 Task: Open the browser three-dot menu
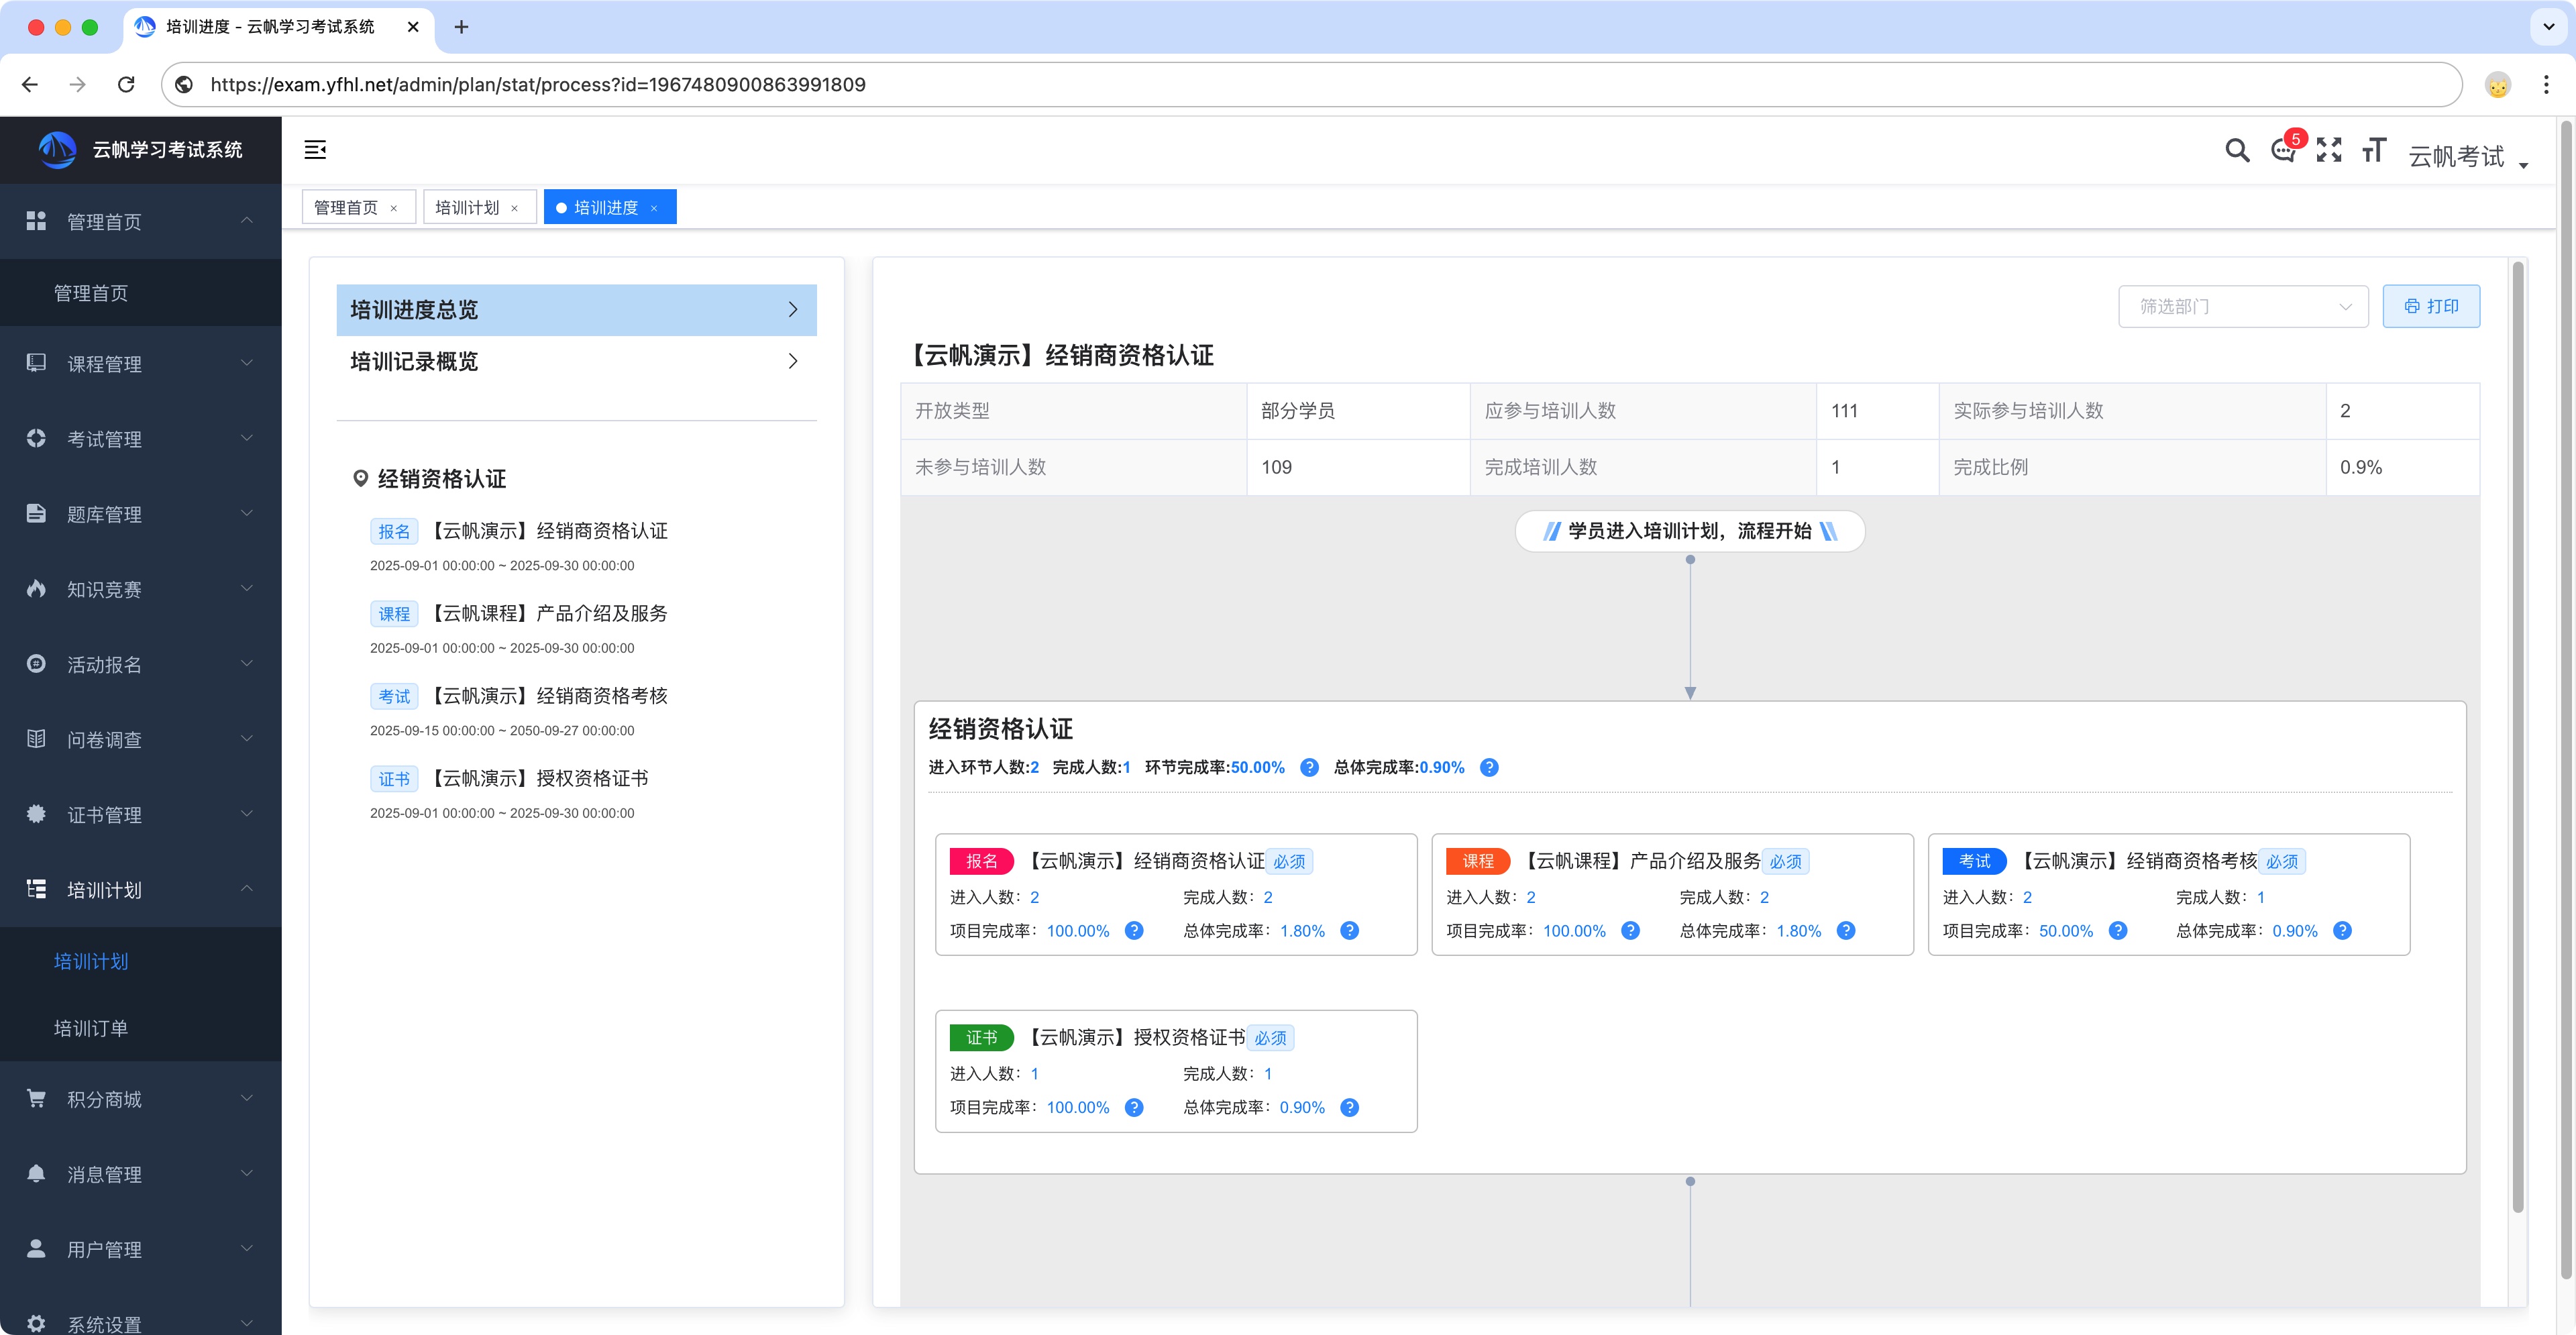(2546, 85)
